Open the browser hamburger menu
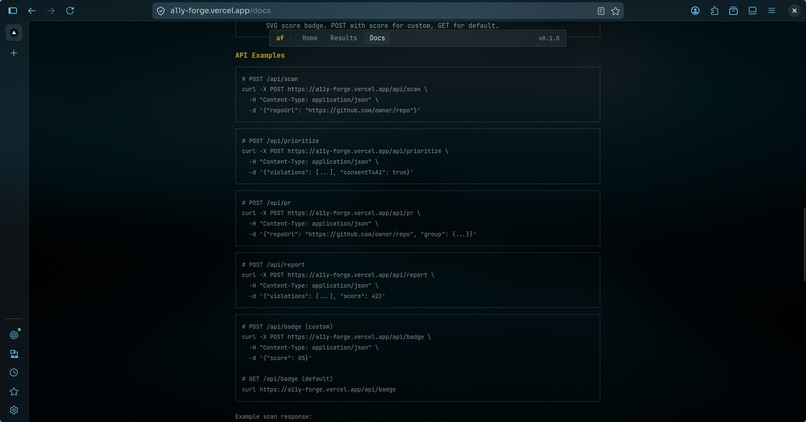 click(x=772, y=10)
